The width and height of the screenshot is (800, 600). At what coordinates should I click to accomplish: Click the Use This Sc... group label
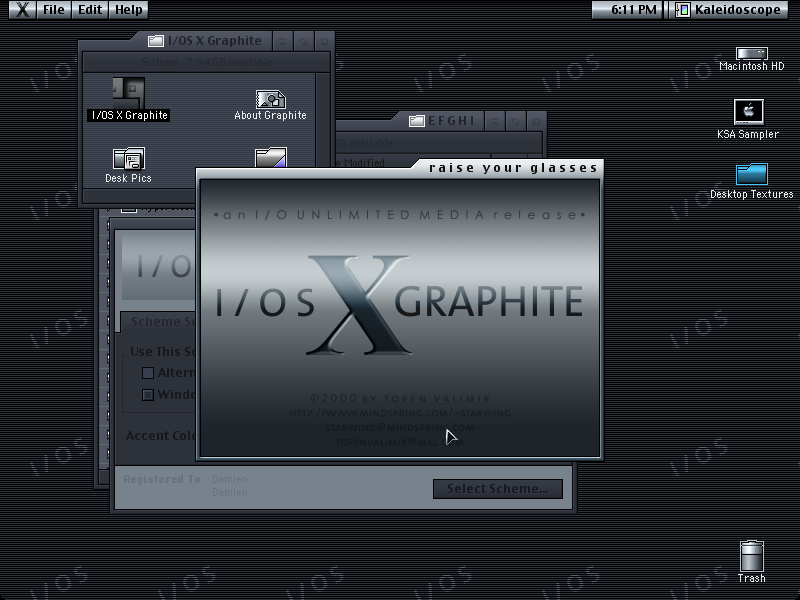(x=163, y=352)
